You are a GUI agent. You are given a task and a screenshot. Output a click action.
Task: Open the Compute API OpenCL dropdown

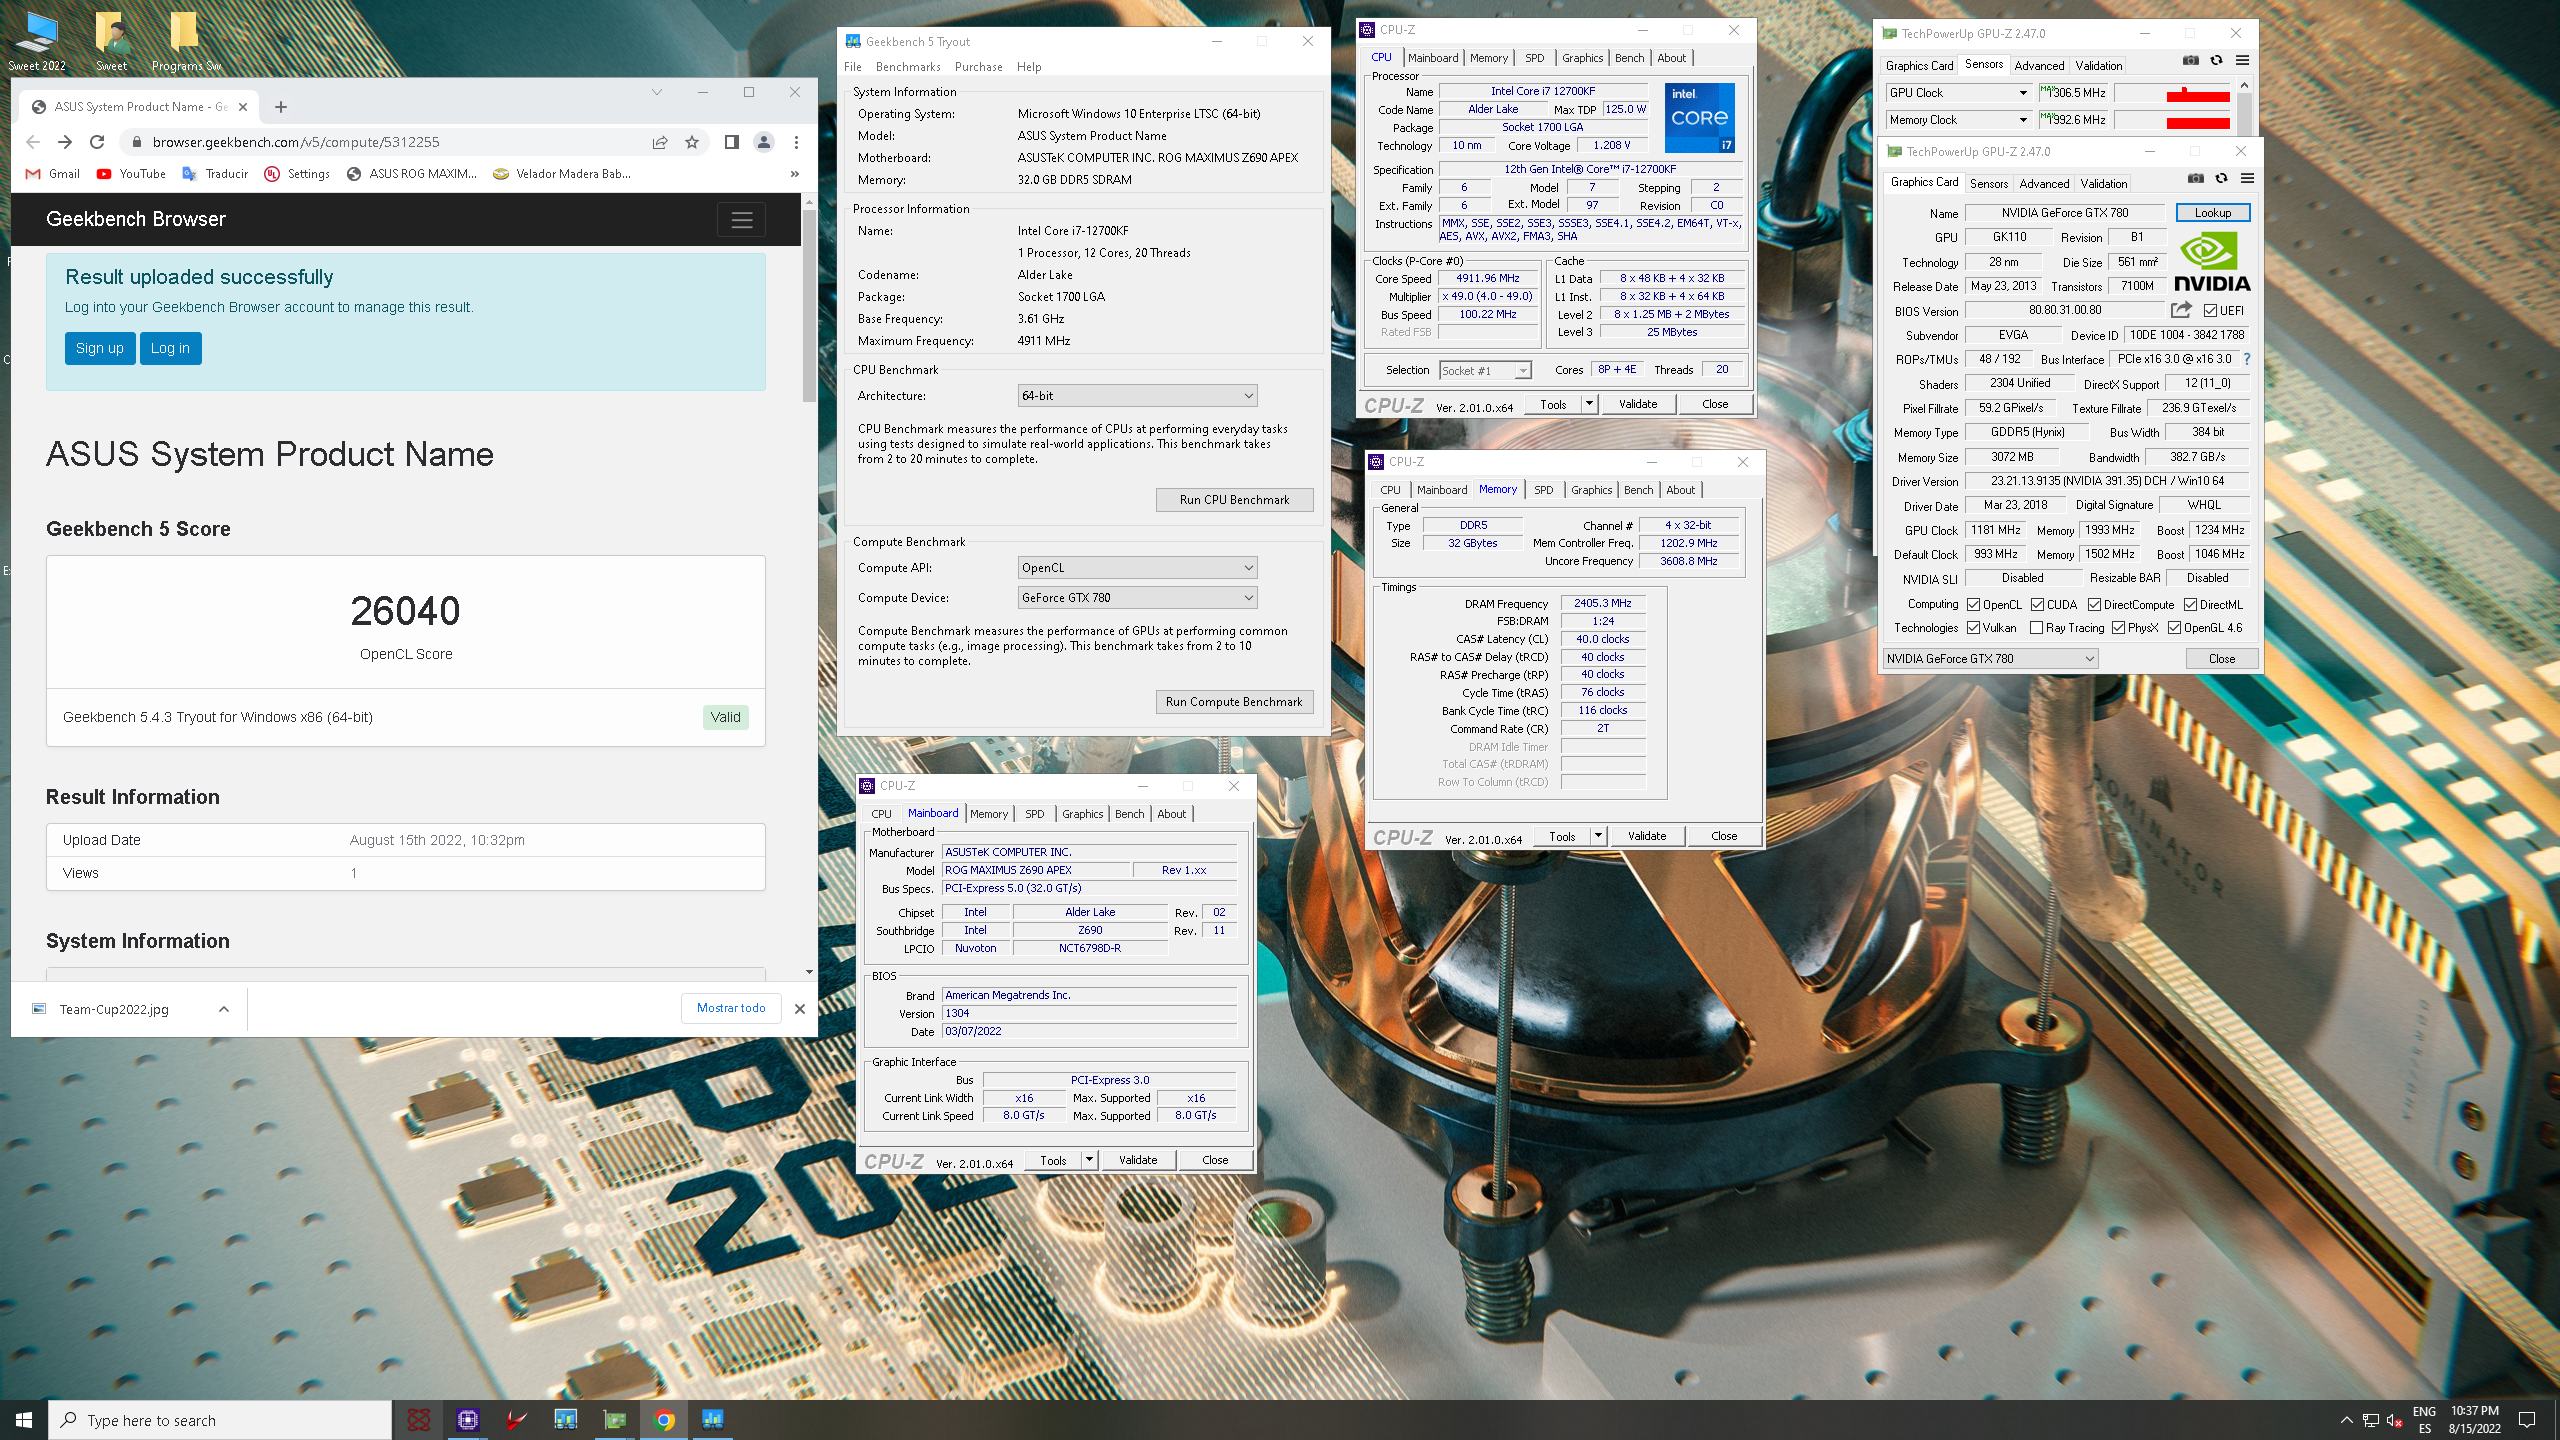[x=1137, y=568]
